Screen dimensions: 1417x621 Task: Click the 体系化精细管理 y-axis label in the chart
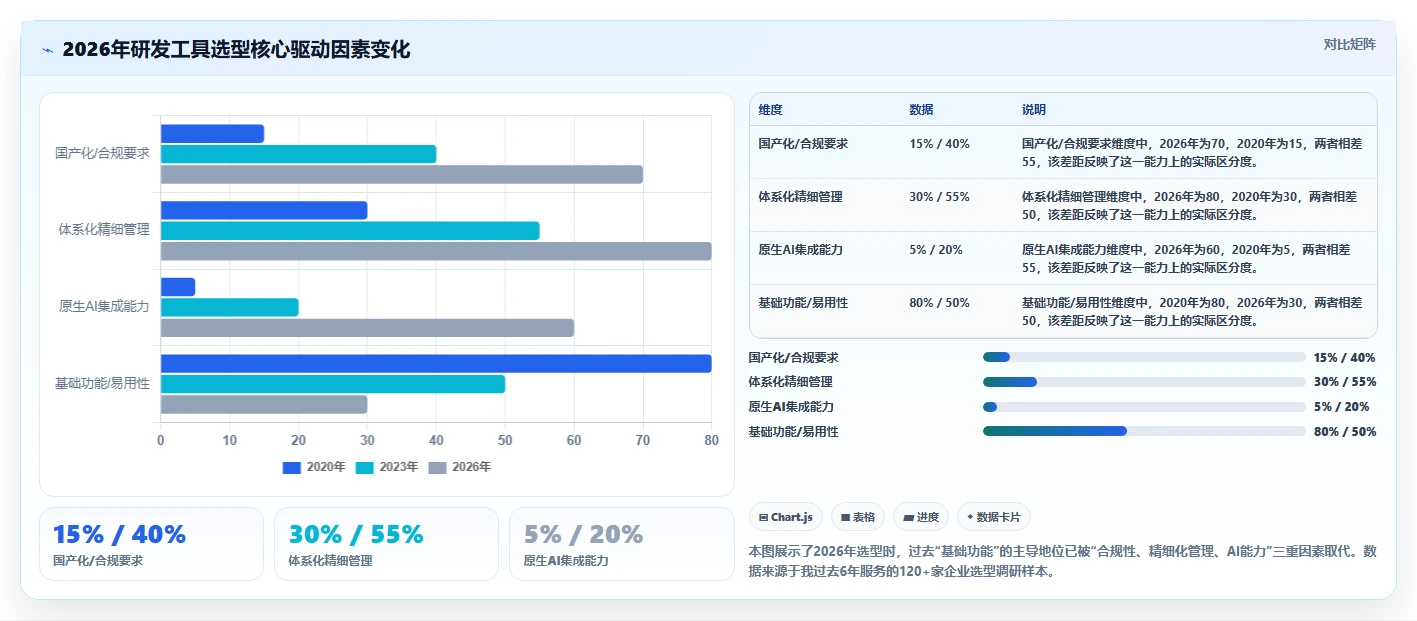pyautogui.click(x=104, y=230)
